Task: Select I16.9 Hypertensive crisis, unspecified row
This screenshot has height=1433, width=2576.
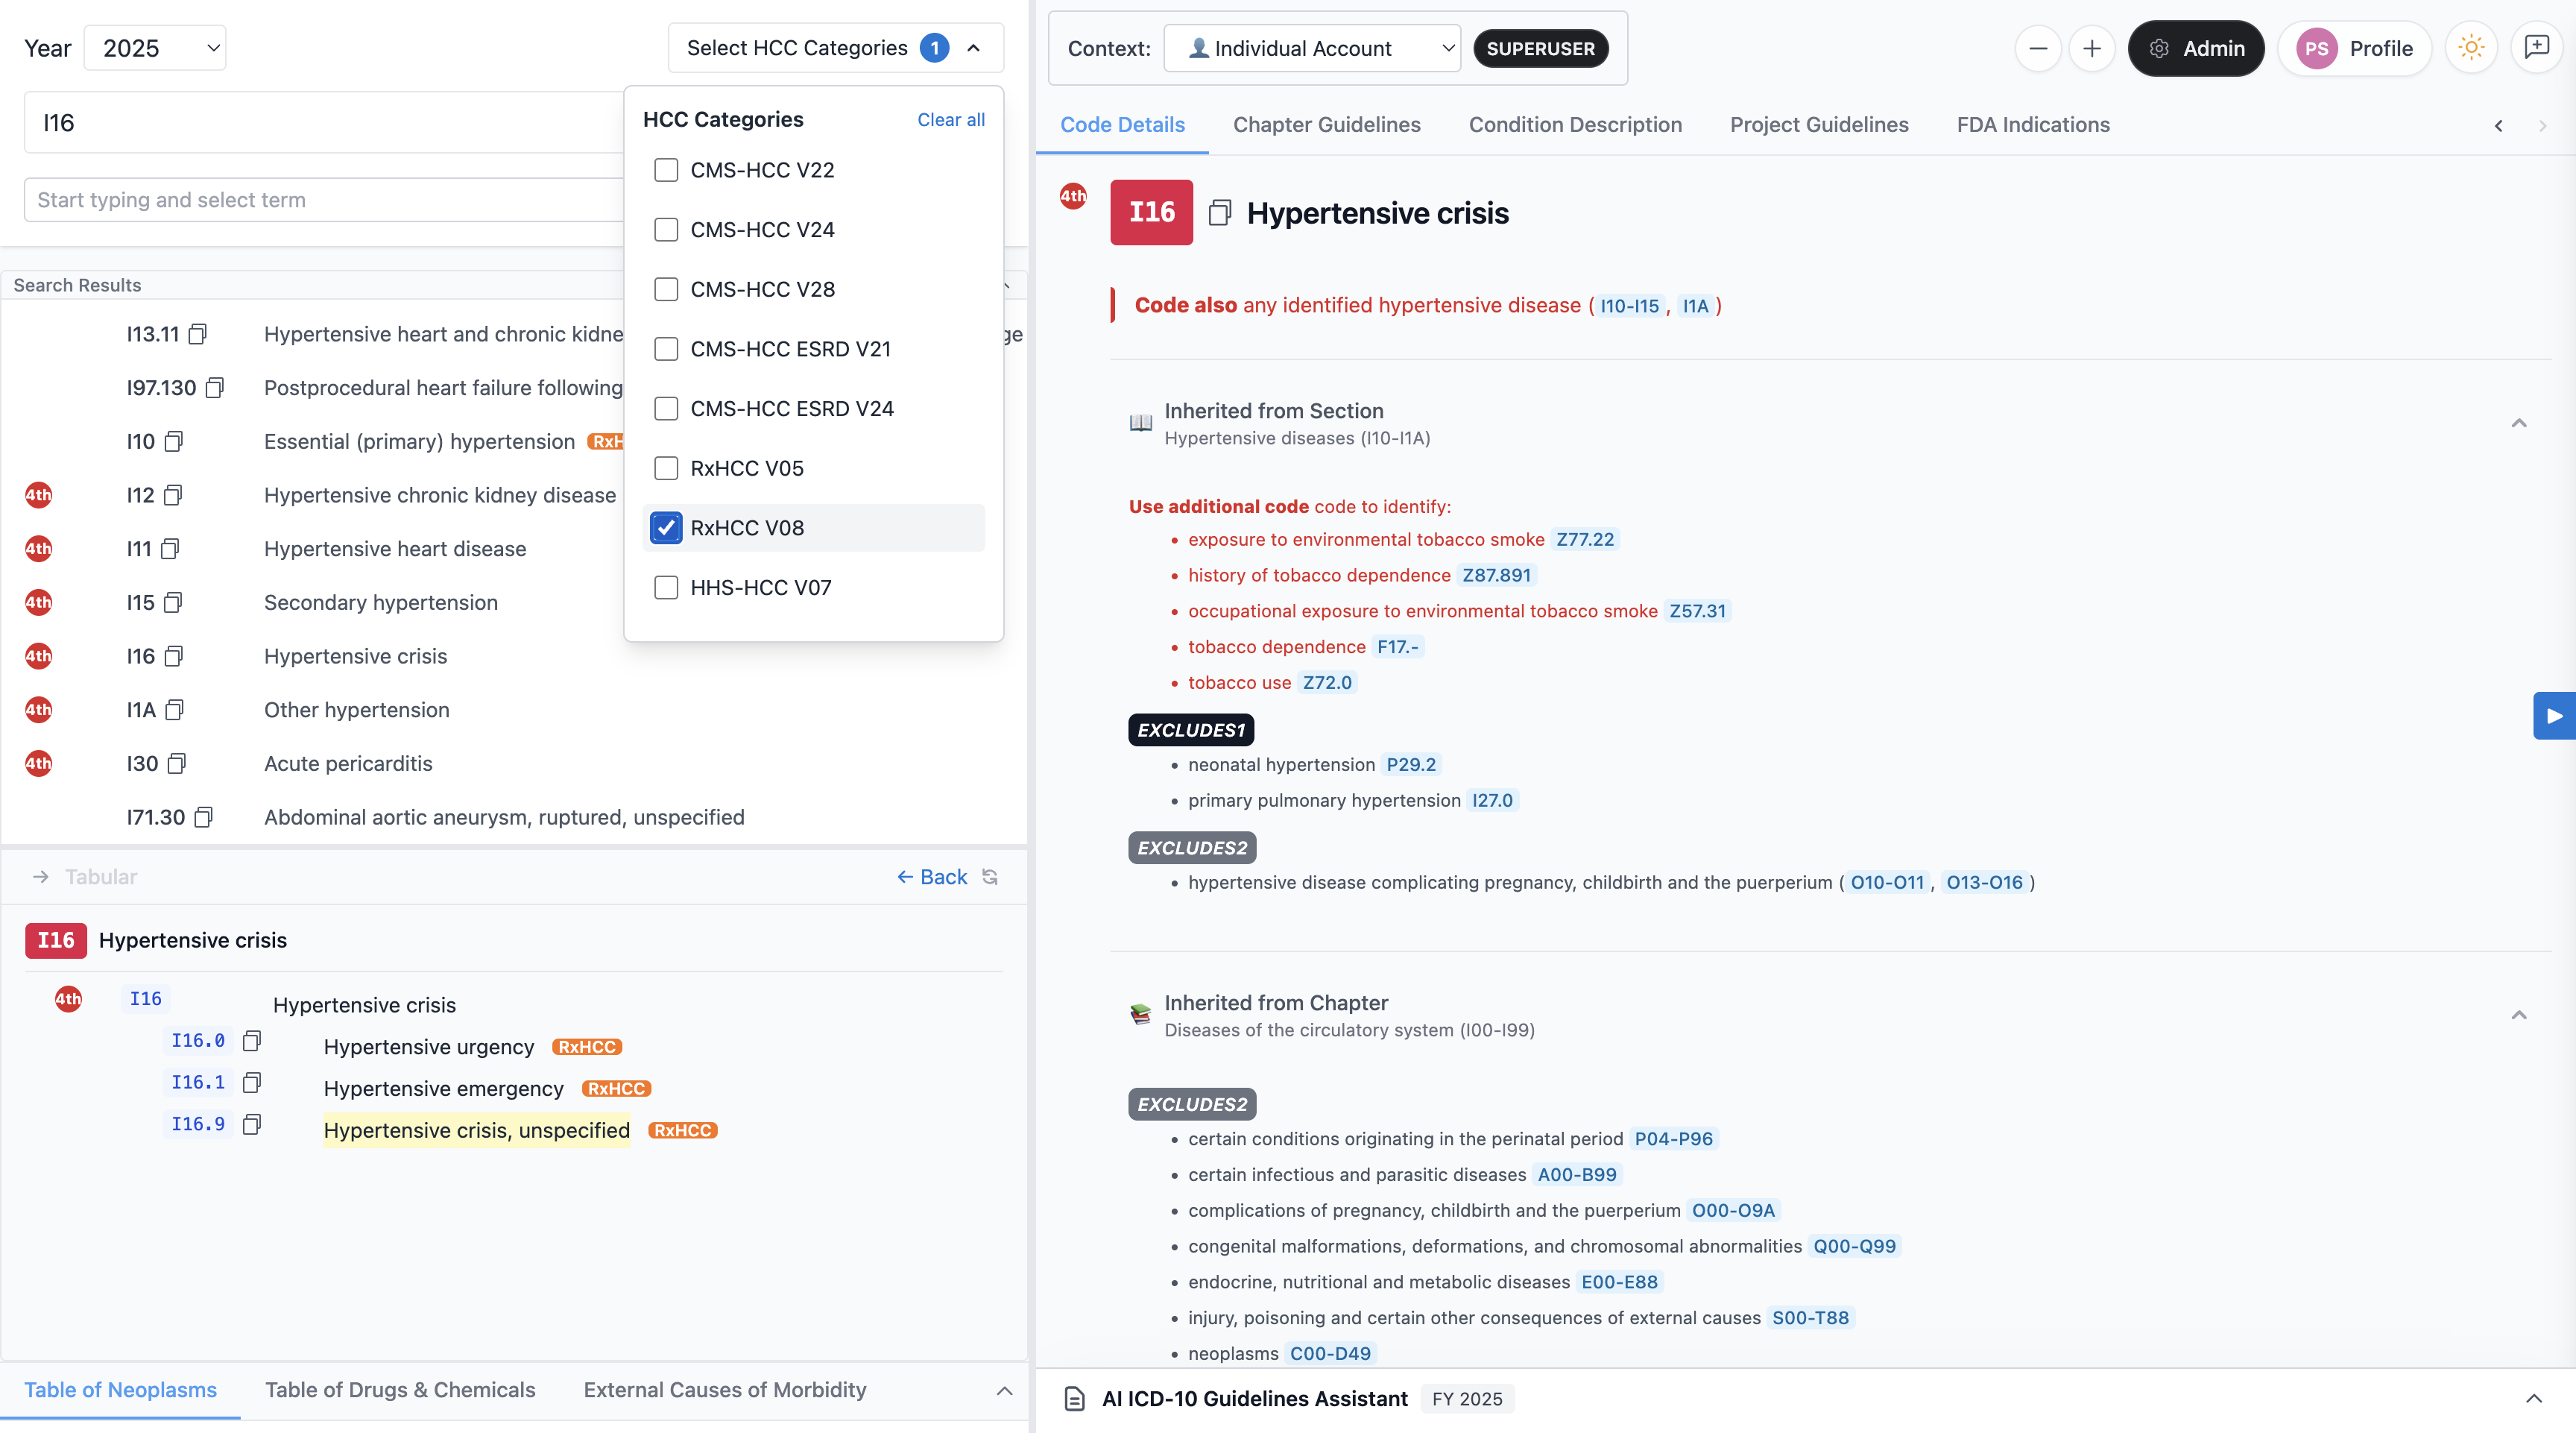Action: tap(477, 1130)
